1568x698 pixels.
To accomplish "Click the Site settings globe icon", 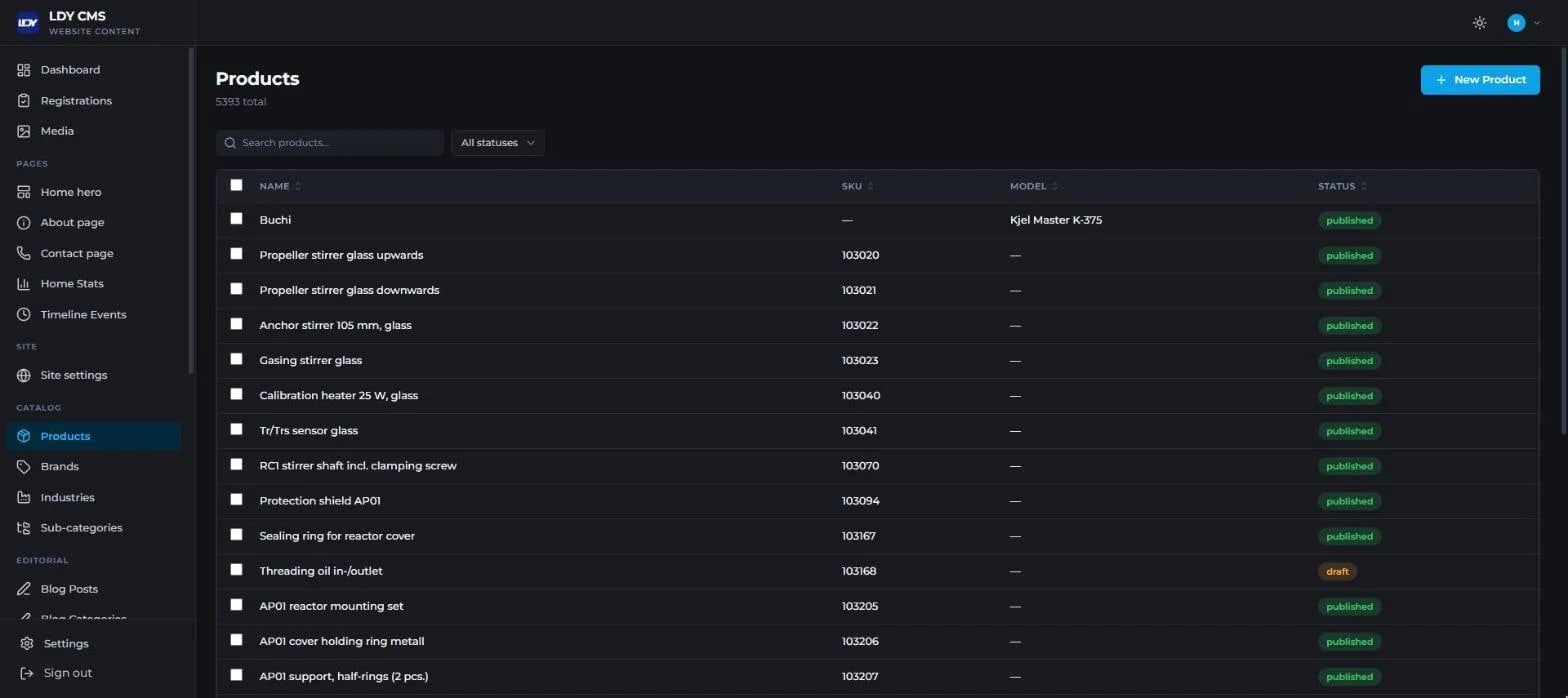I will pyautogui.click(x=24, y=375).
